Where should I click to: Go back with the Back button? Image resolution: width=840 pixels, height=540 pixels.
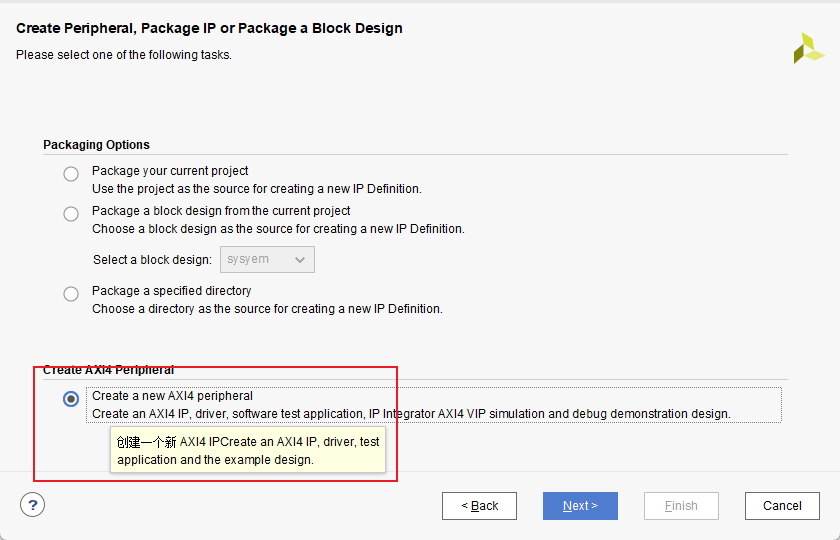tap(479, 506)
